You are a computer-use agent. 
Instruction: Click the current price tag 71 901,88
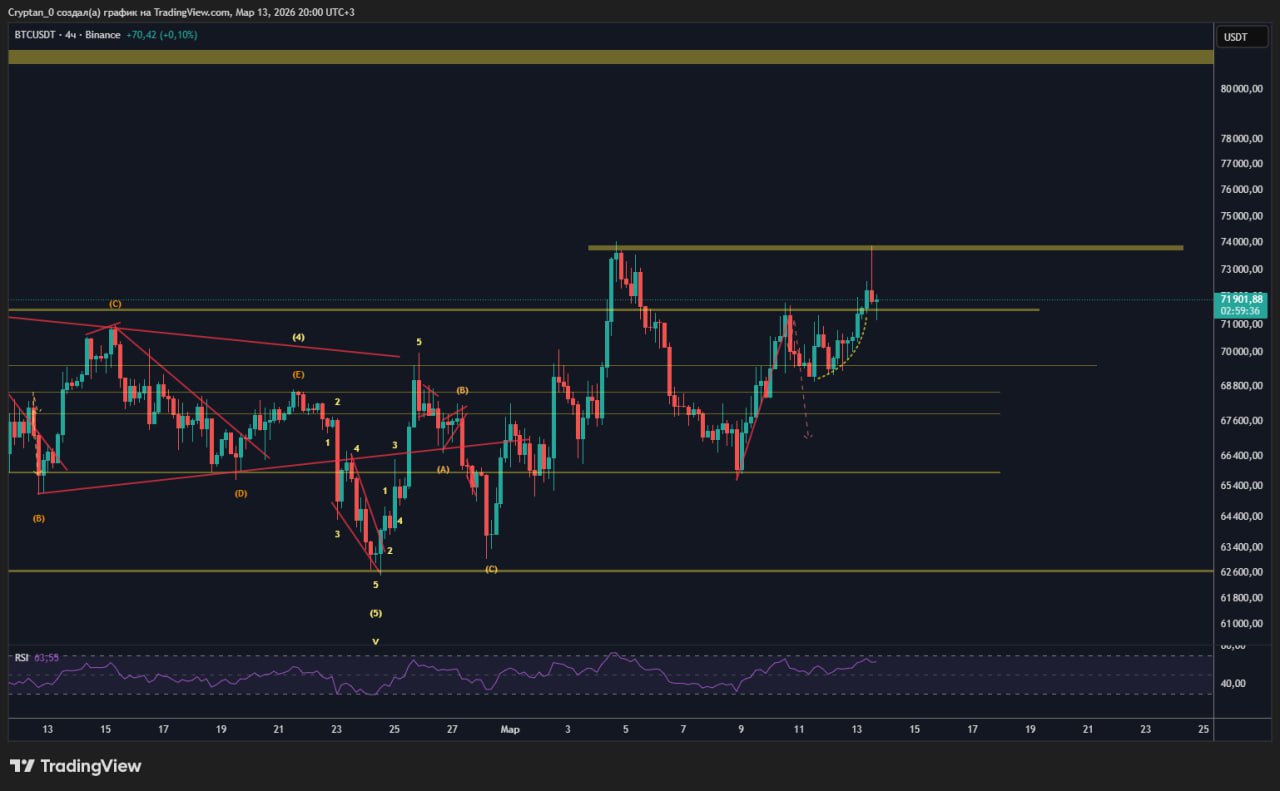tap(1242, 299)
